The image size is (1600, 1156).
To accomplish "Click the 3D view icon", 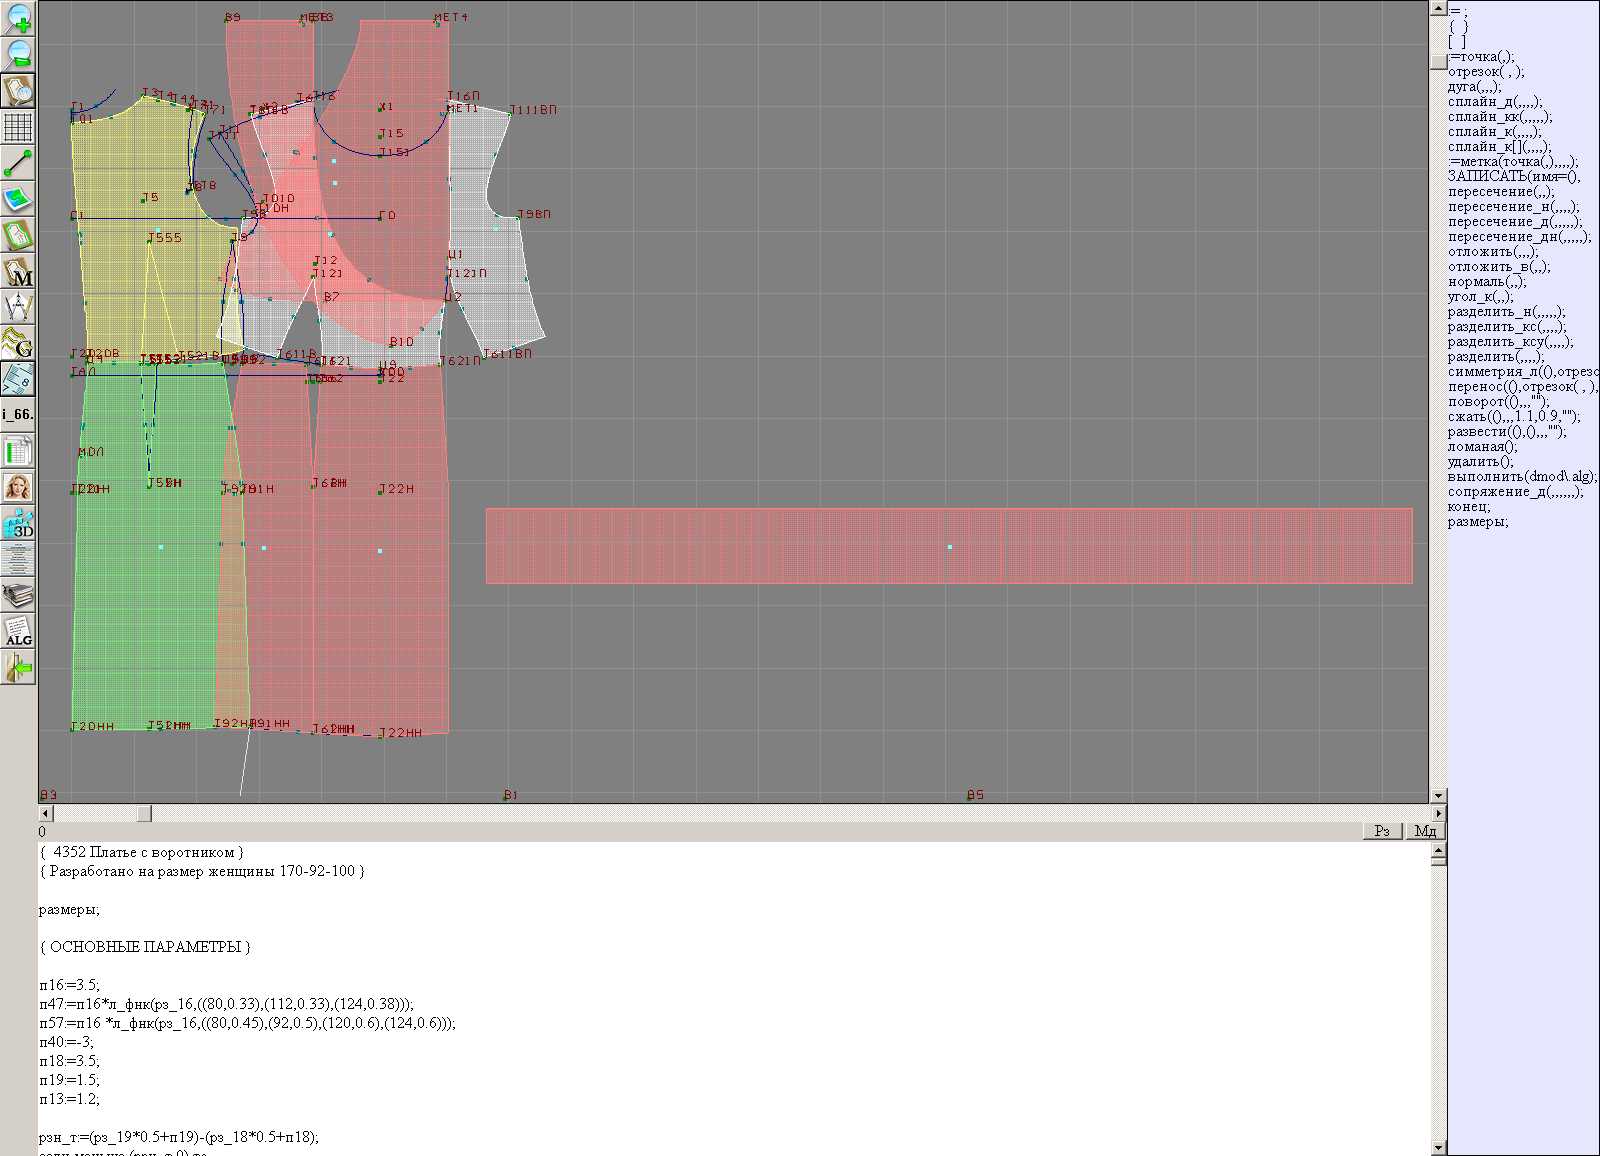I will (x=18, y=524).
